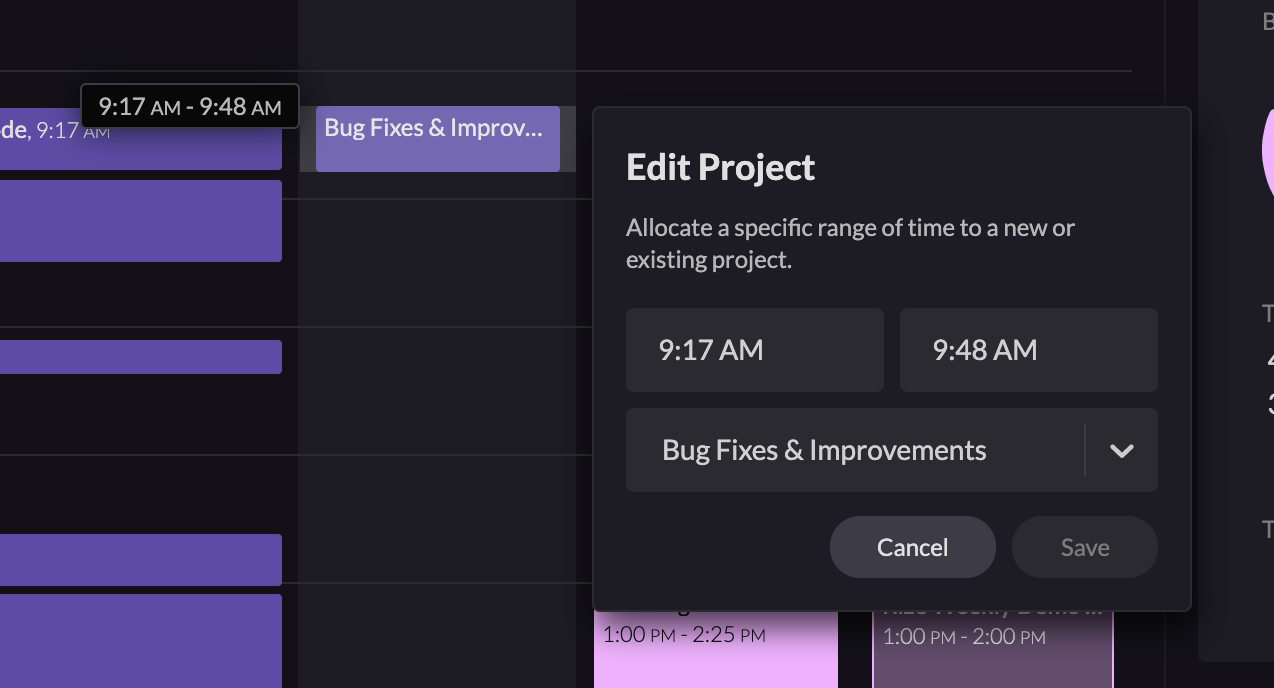The width and height of the screenshot is (1274, 688).
Task: Select the tall purple block under the 9:17 AM block
Action: (x=141, y=221)
